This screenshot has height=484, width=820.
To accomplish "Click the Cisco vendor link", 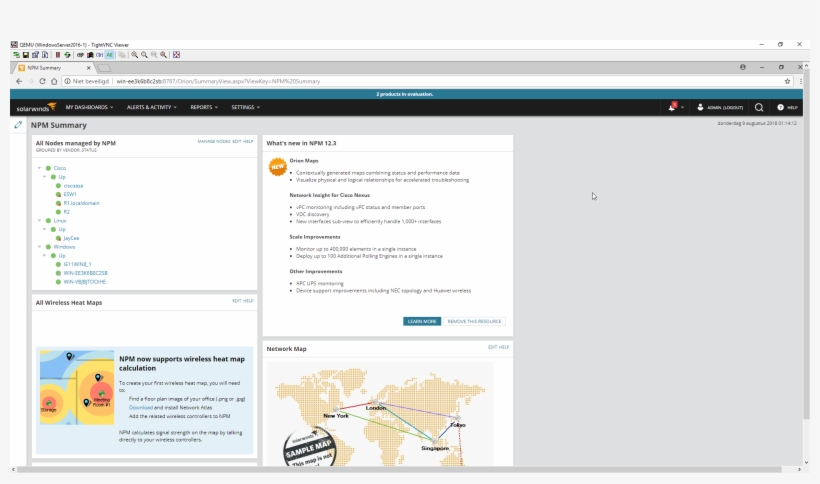I will (60, 168).
